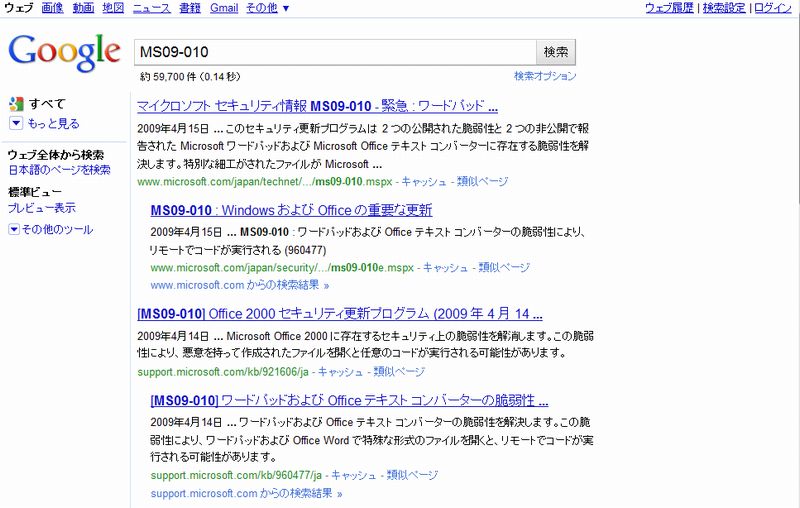
Task: Click URL support.microsoft.com/kb/921606/ja
Action: click(x=223, y=372)
